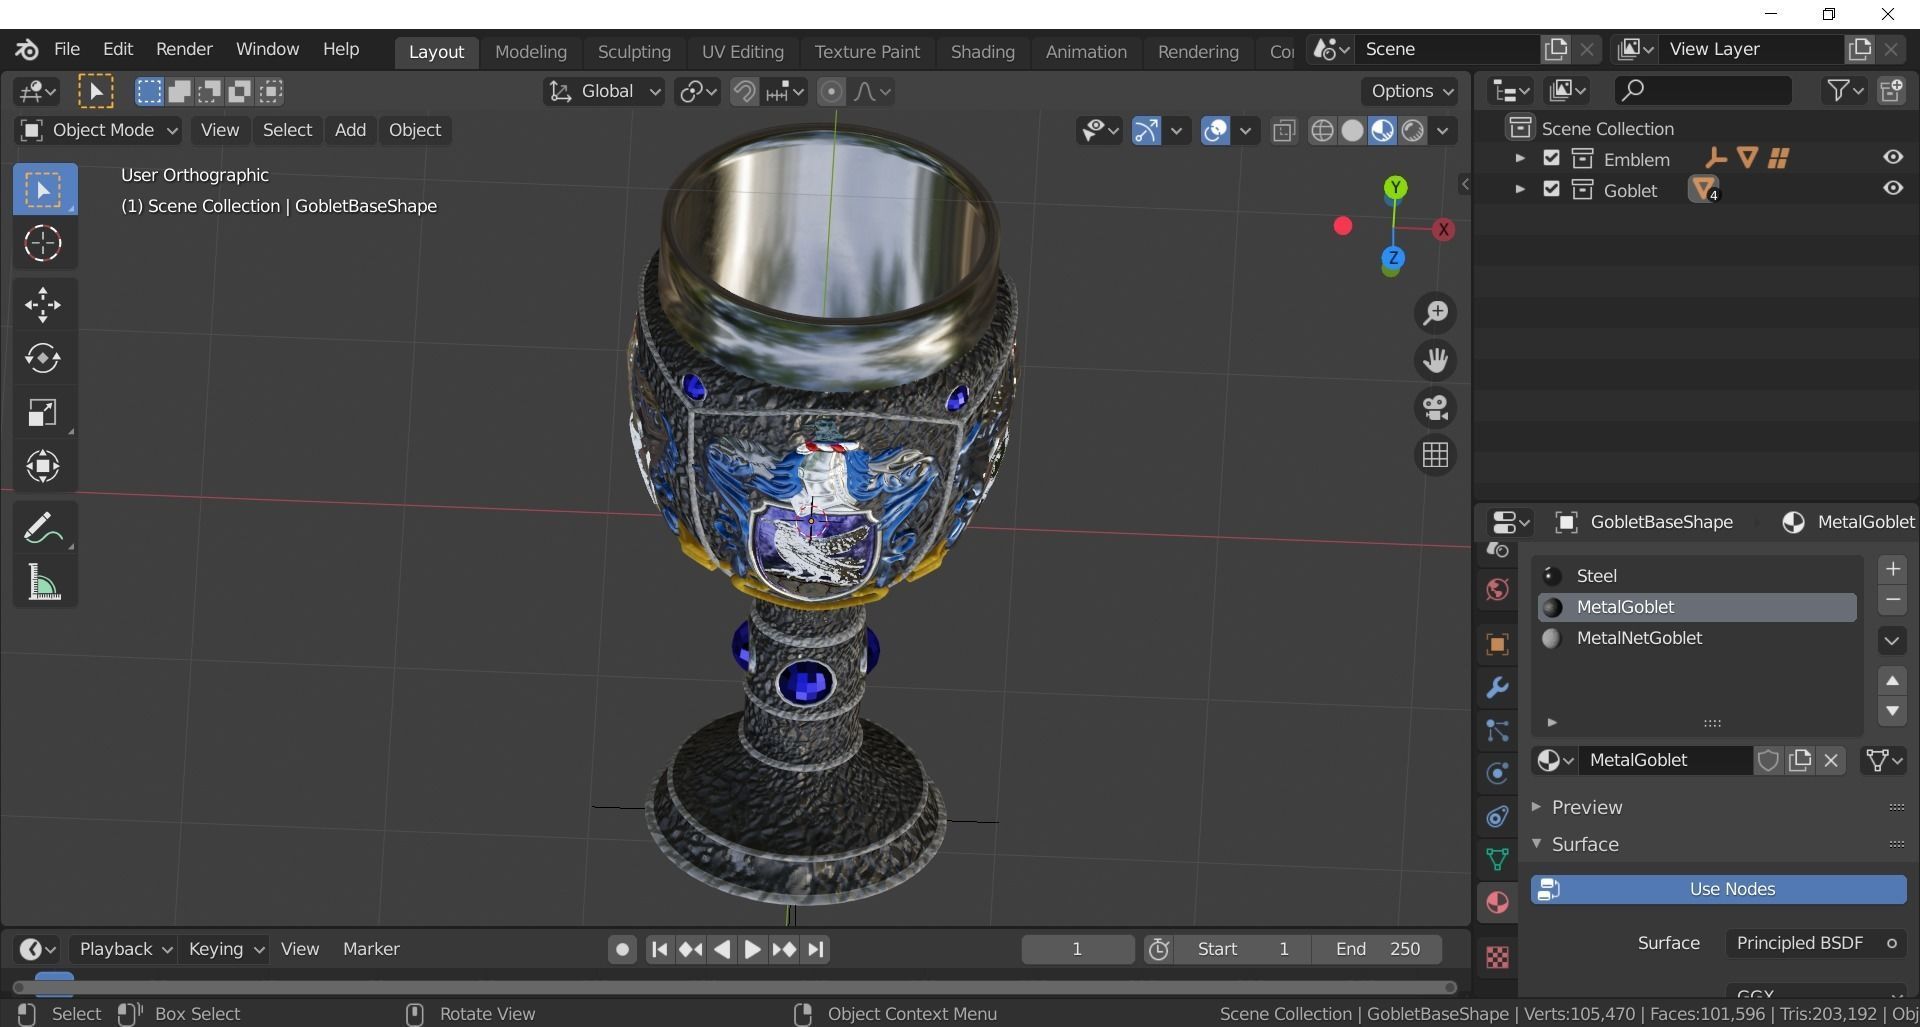Switch to solid viewport shading
This screenshot has height=1027, width=1920.
(x=1352, y=131)
